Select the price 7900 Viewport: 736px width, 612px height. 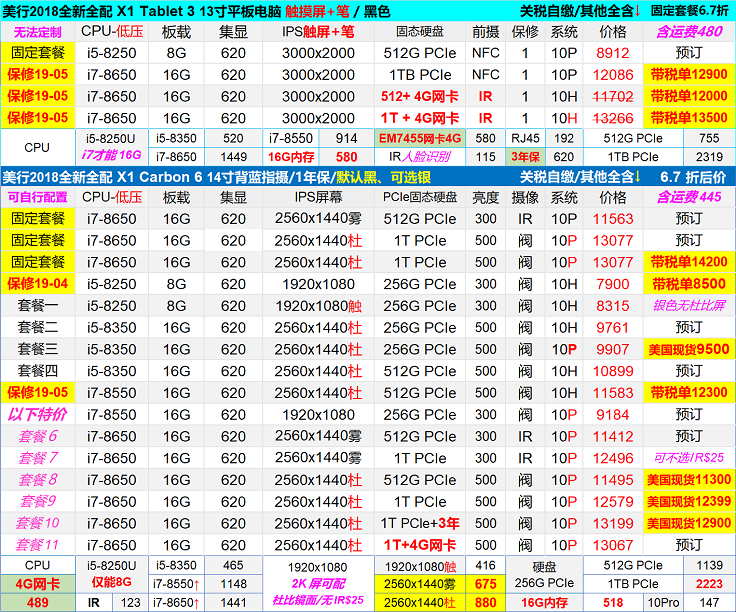[x=613, y=284]
